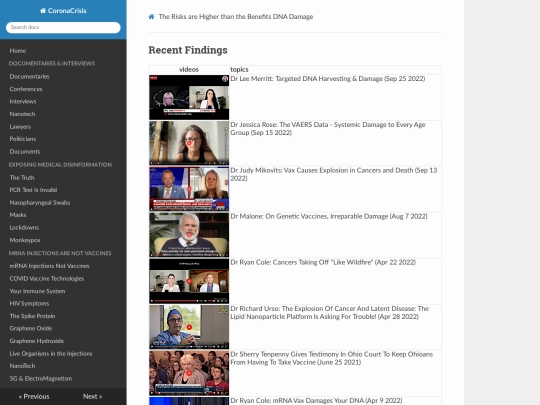
Task: Click play icon on Dr Malone video
Action: [x=189, y=235]
